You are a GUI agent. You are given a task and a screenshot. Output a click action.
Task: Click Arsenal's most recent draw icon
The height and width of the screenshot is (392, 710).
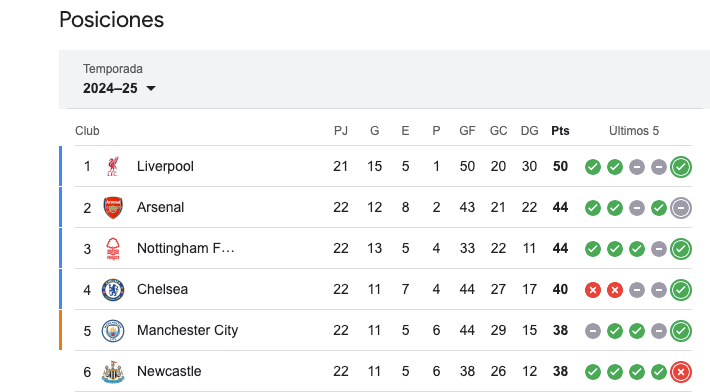click(x=681, y=208)
